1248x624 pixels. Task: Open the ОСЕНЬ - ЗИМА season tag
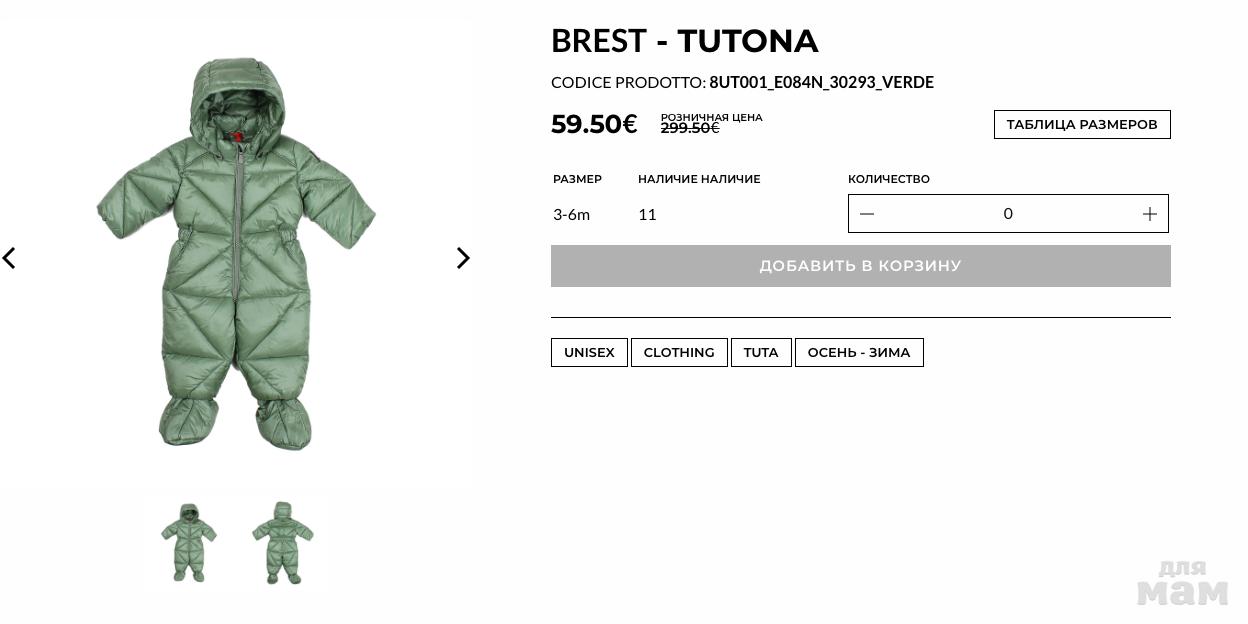point(858,352)
